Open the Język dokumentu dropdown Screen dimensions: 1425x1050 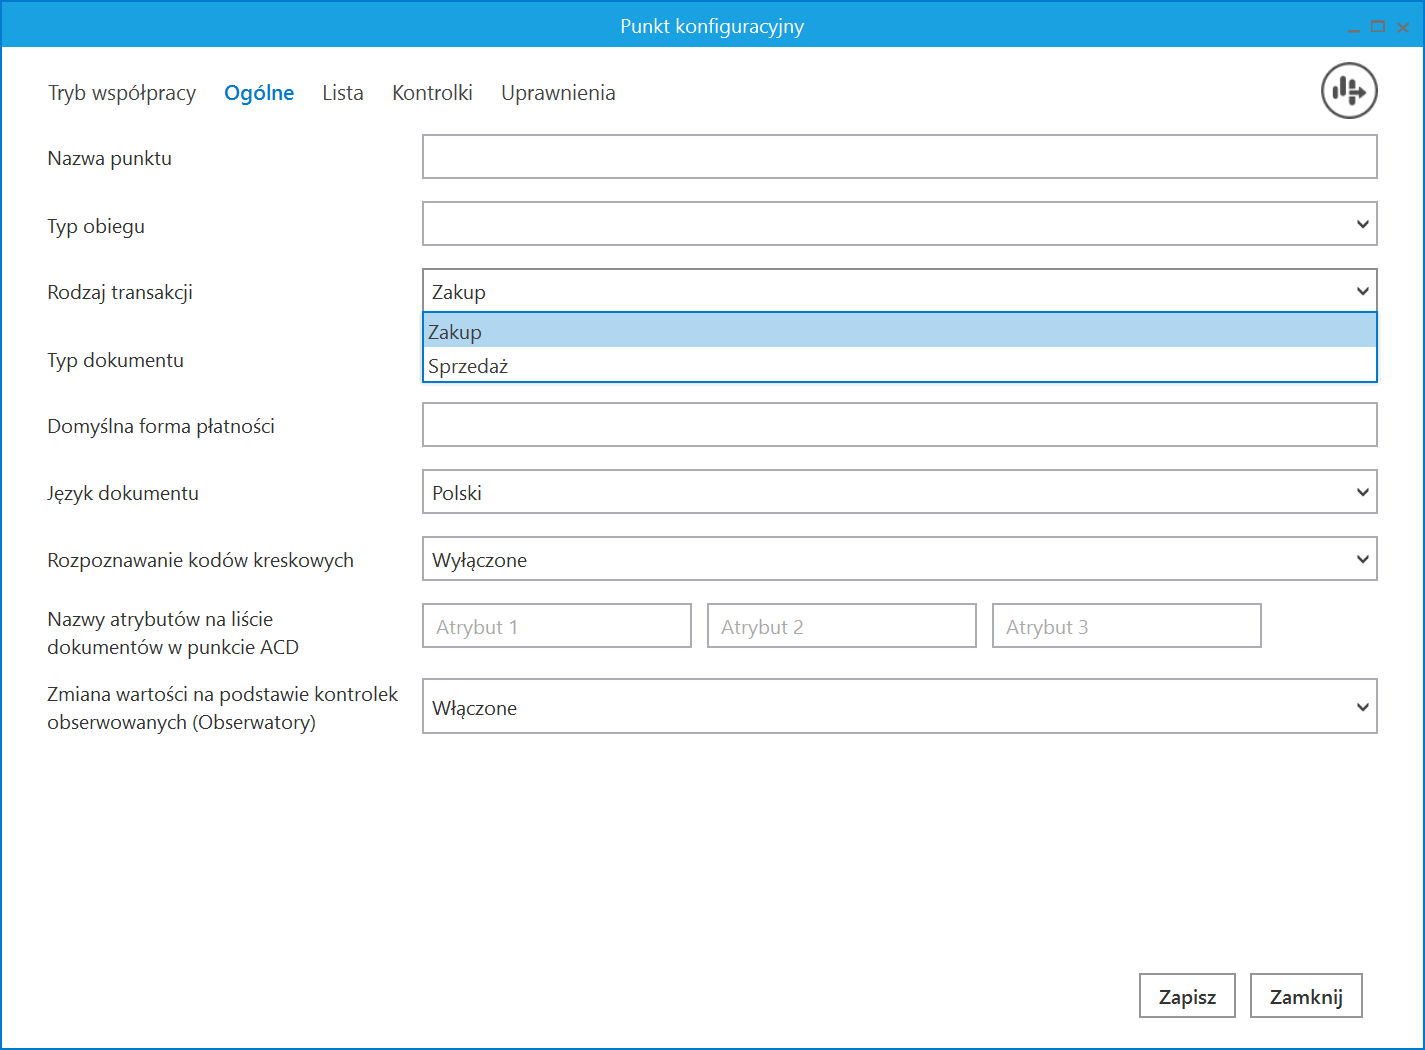pyautogui.click(x=899, y=492)
